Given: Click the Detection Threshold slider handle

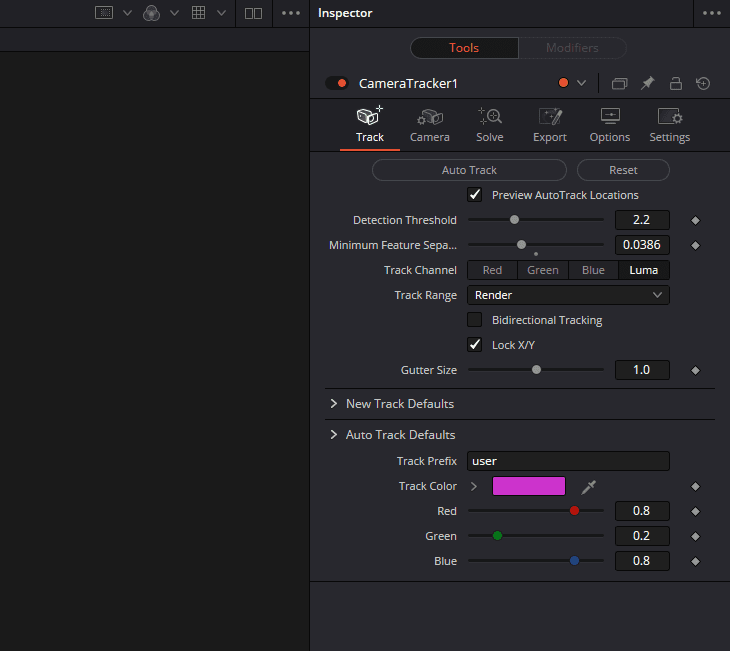Looking at the screenshot, I should click(514, 220).
